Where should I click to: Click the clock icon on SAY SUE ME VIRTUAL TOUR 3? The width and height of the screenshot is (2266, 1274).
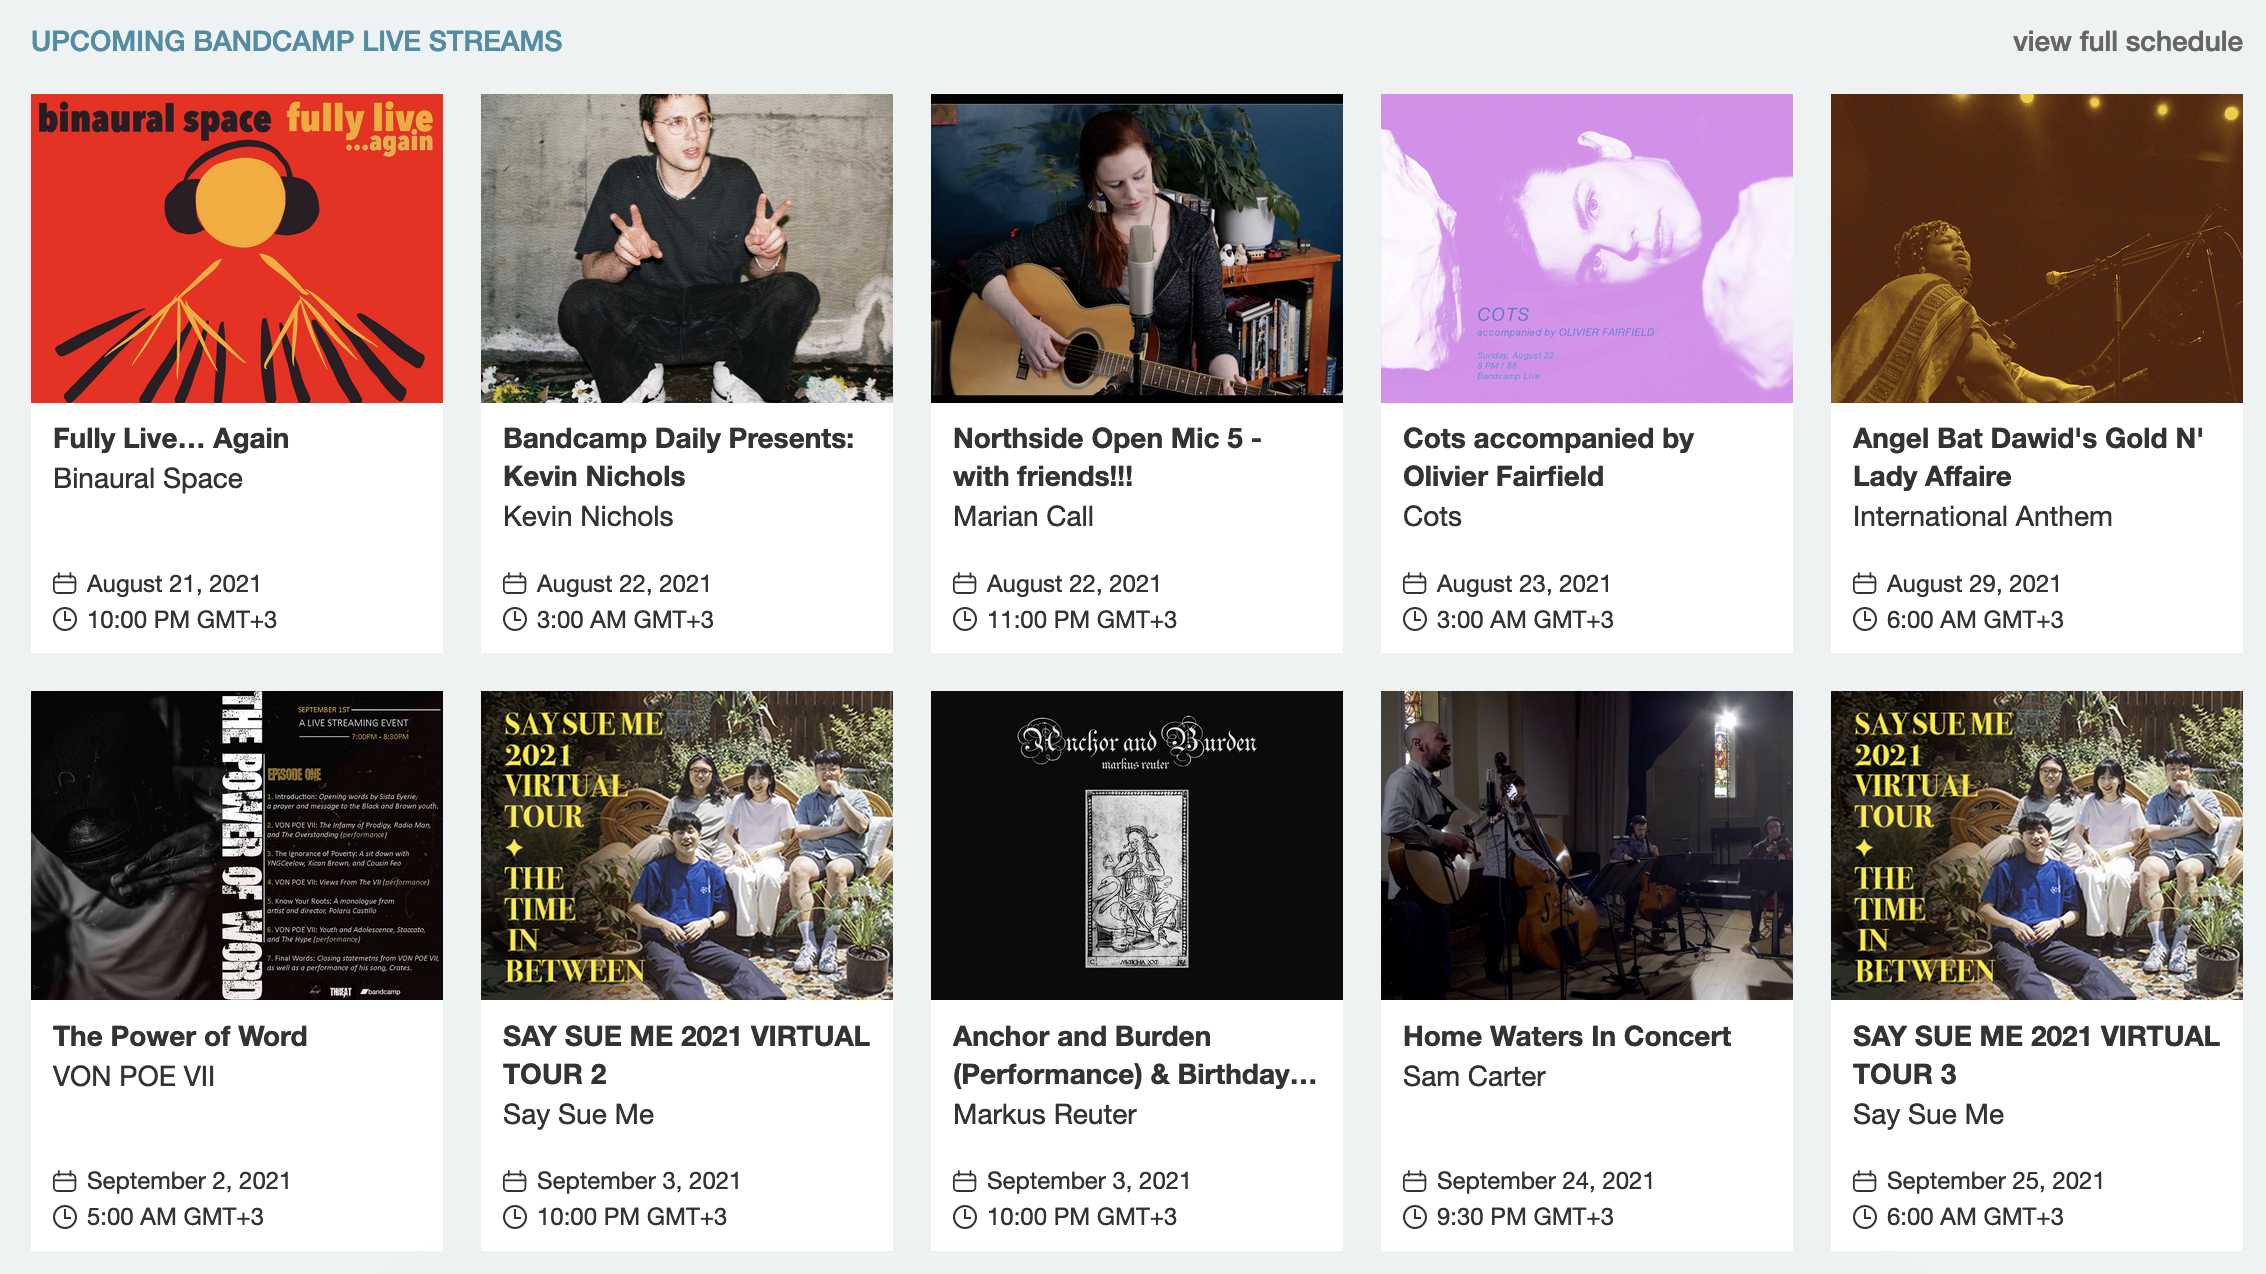pyautogui.click(x=1865, y=1217)
